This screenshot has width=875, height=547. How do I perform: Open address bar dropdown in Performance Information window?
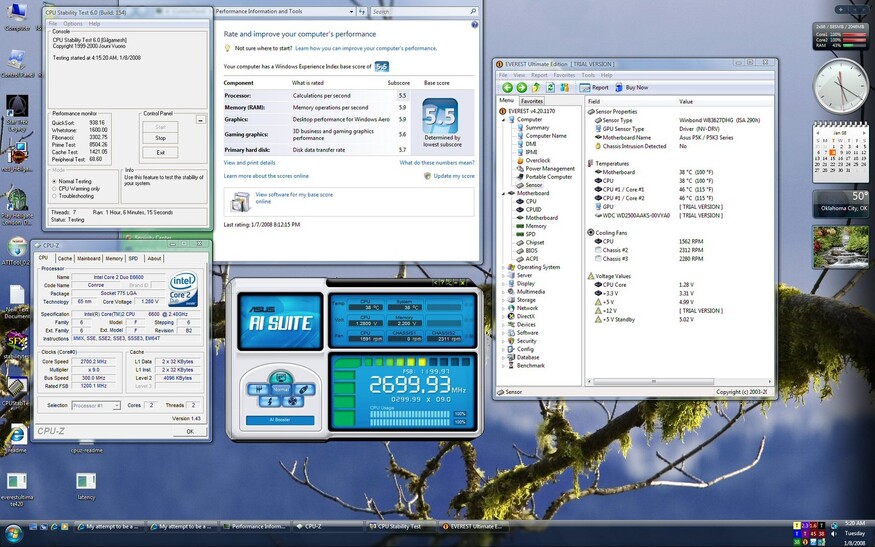pyautogui.click(x=352, y=11)
